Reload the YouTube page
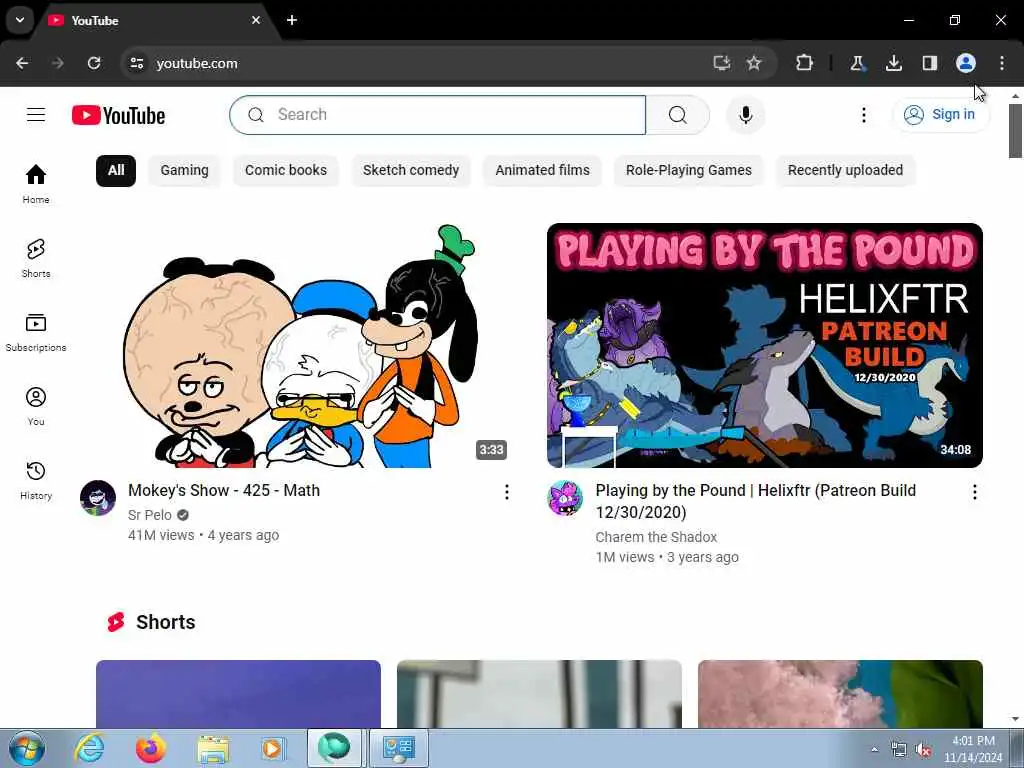 coord(94,63)
